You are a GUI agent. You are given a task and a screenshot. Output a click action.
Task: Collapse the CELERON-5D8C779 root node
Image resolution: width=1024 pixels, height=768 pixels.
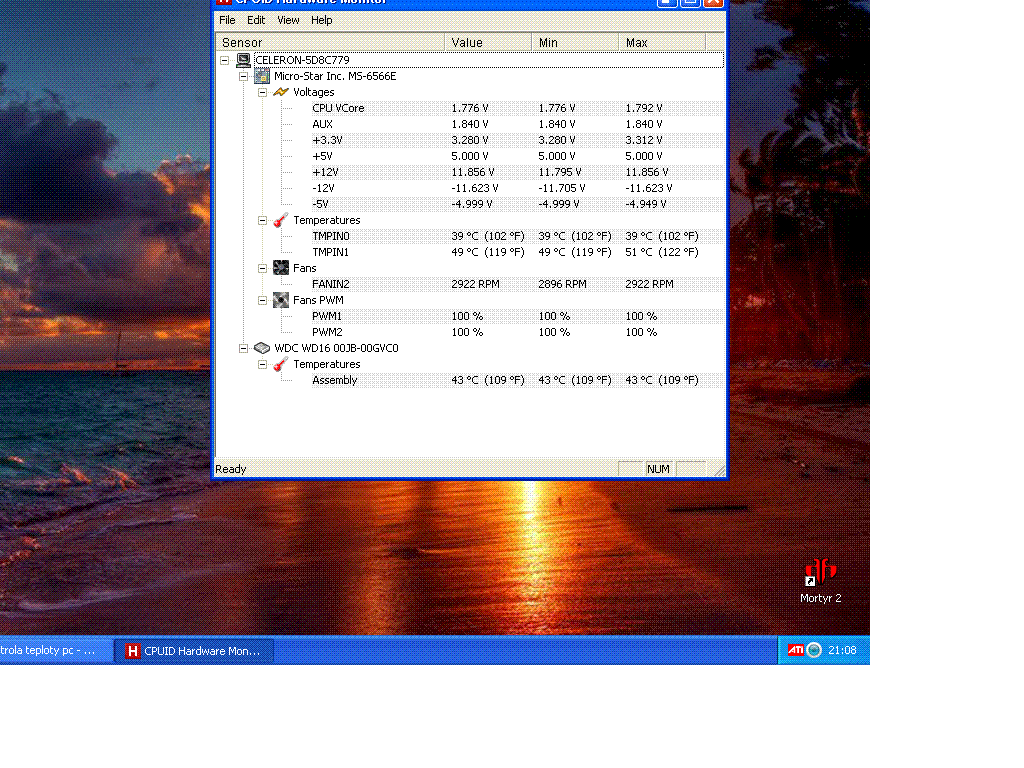(225, 60)
